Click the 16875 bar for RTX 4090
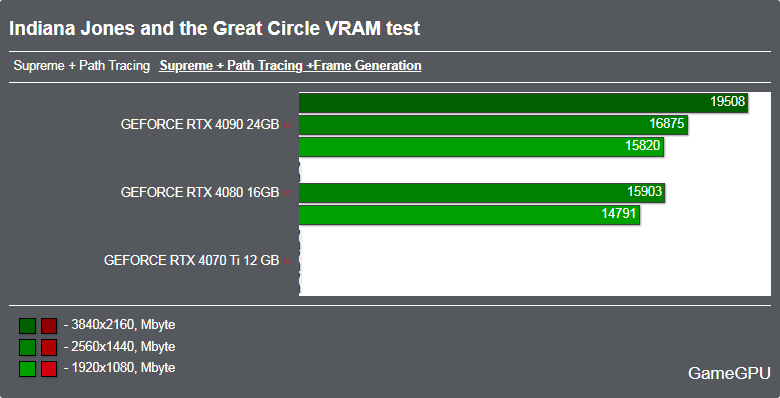The image size is (780, 398). [x=493, y=125]
